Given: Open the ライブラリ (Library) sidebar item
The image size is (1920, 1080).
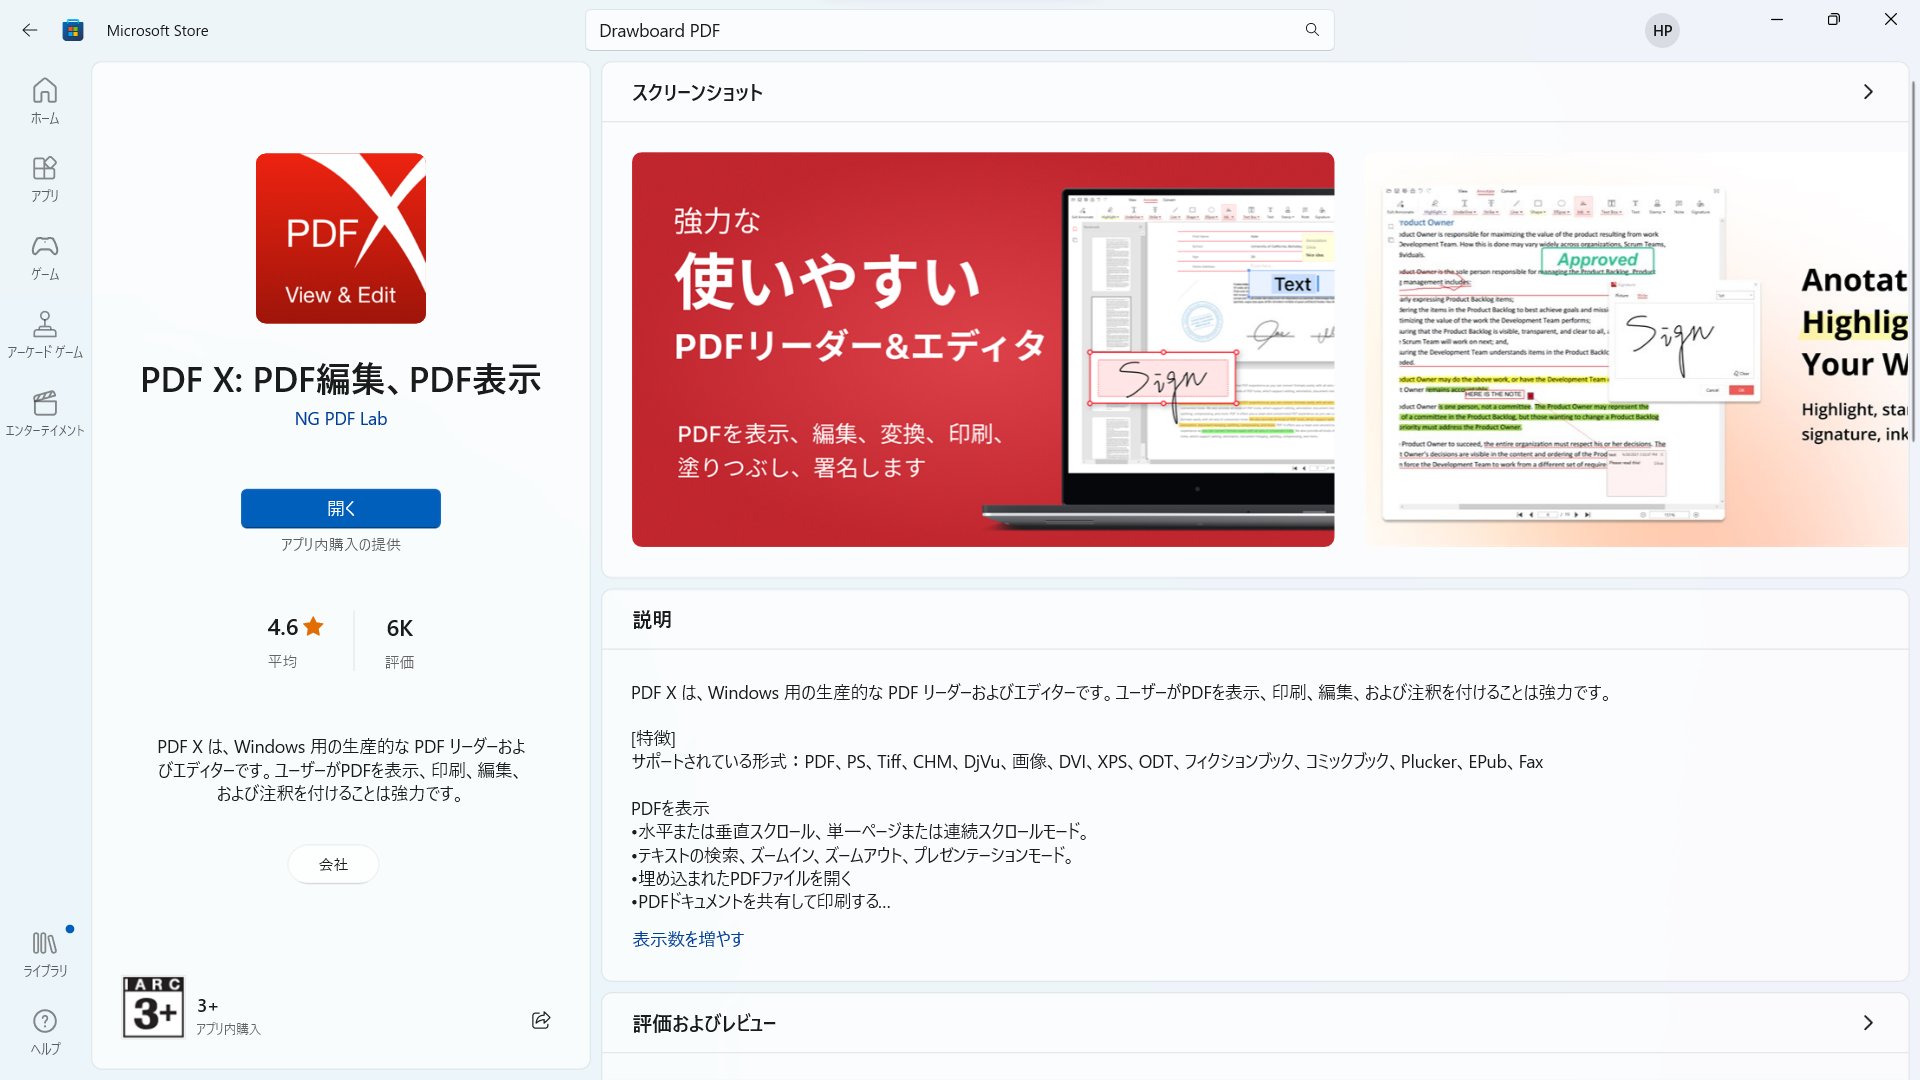Looking at the screenshot, I should click(x=45, y=953).
